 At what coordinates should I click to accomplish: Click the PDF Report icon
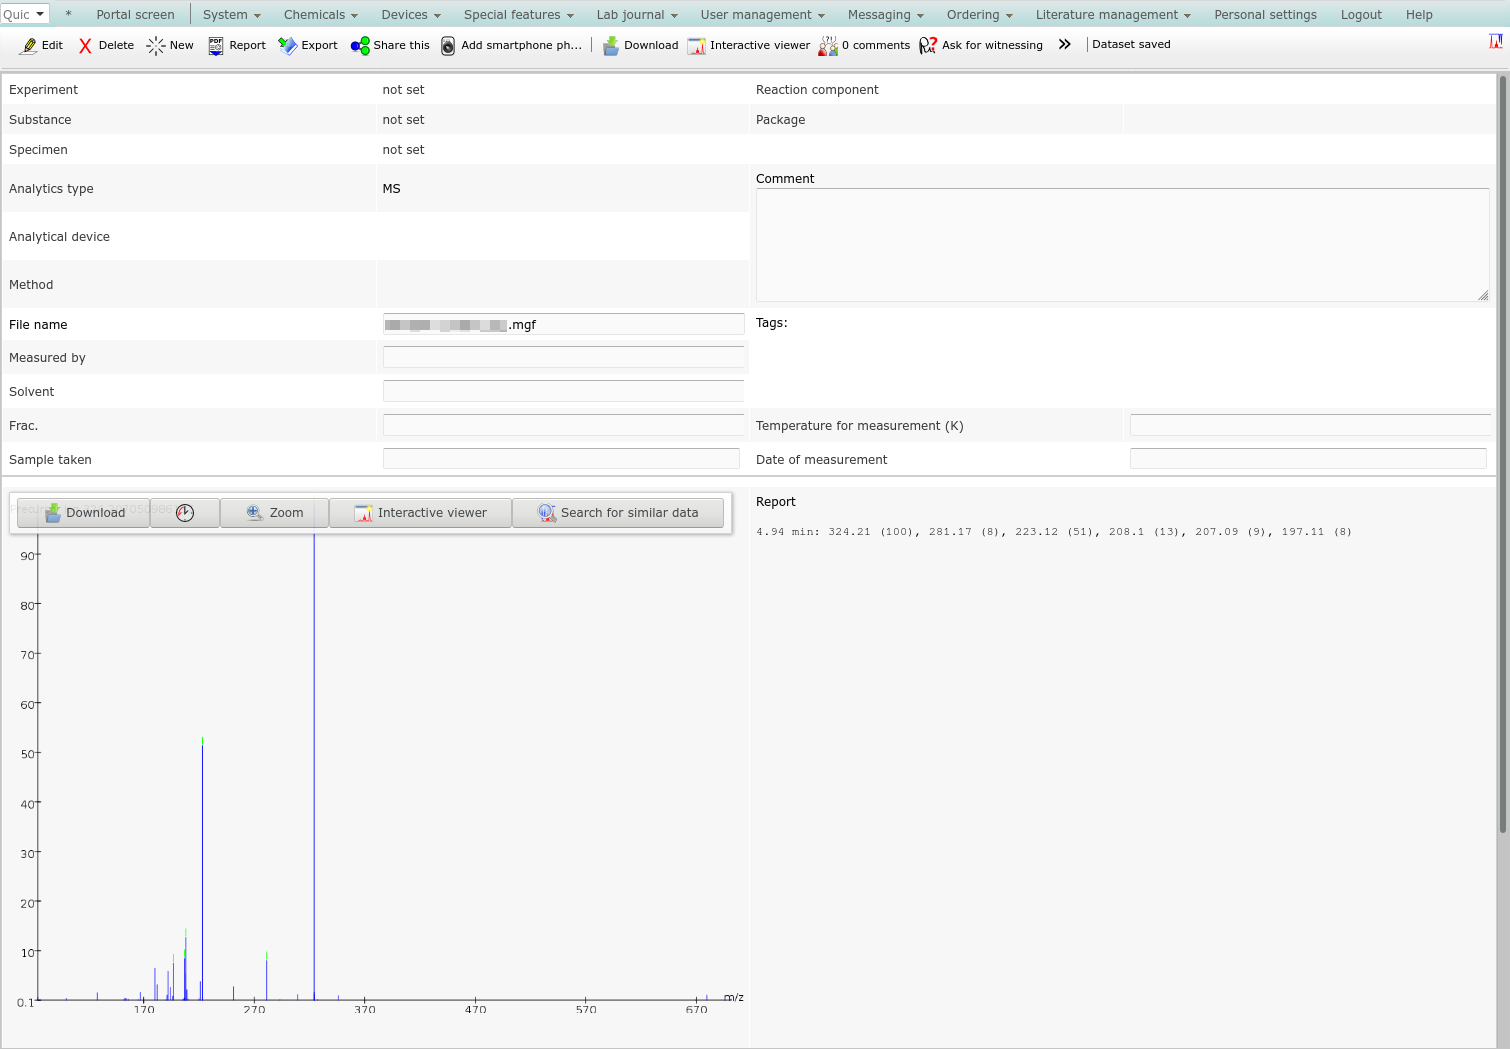coord(216,46)
